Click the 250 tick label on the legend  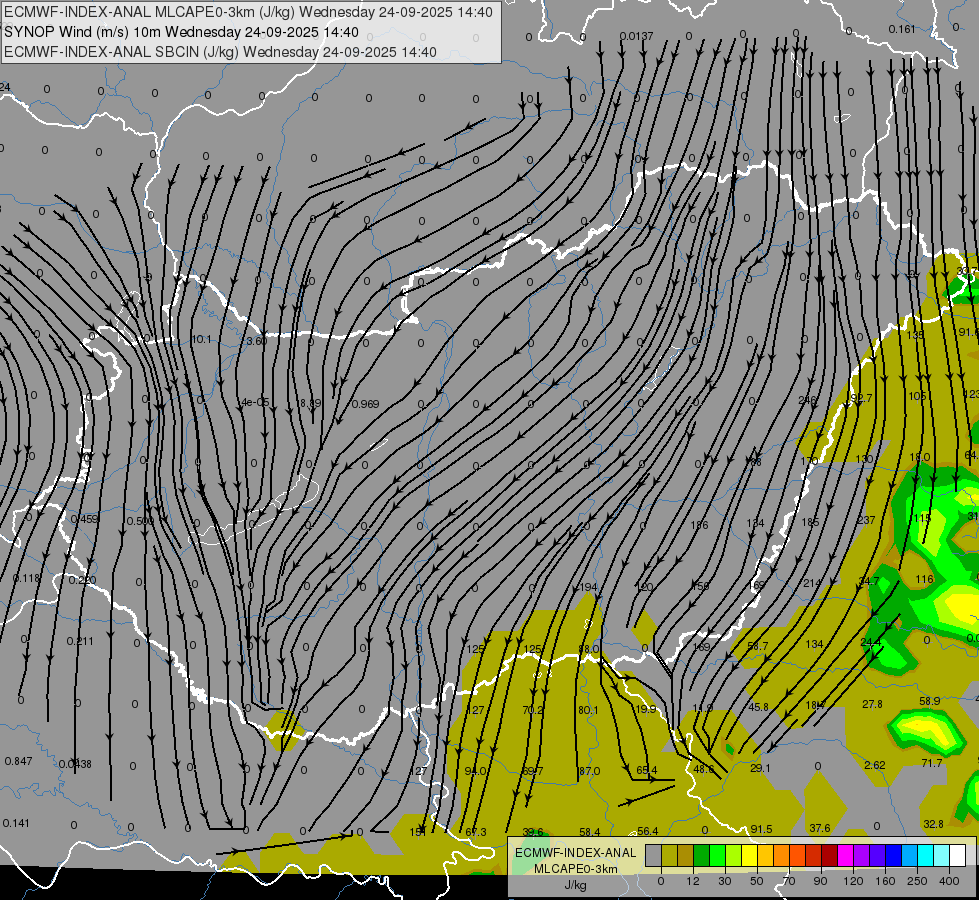(x=917, y=881)
